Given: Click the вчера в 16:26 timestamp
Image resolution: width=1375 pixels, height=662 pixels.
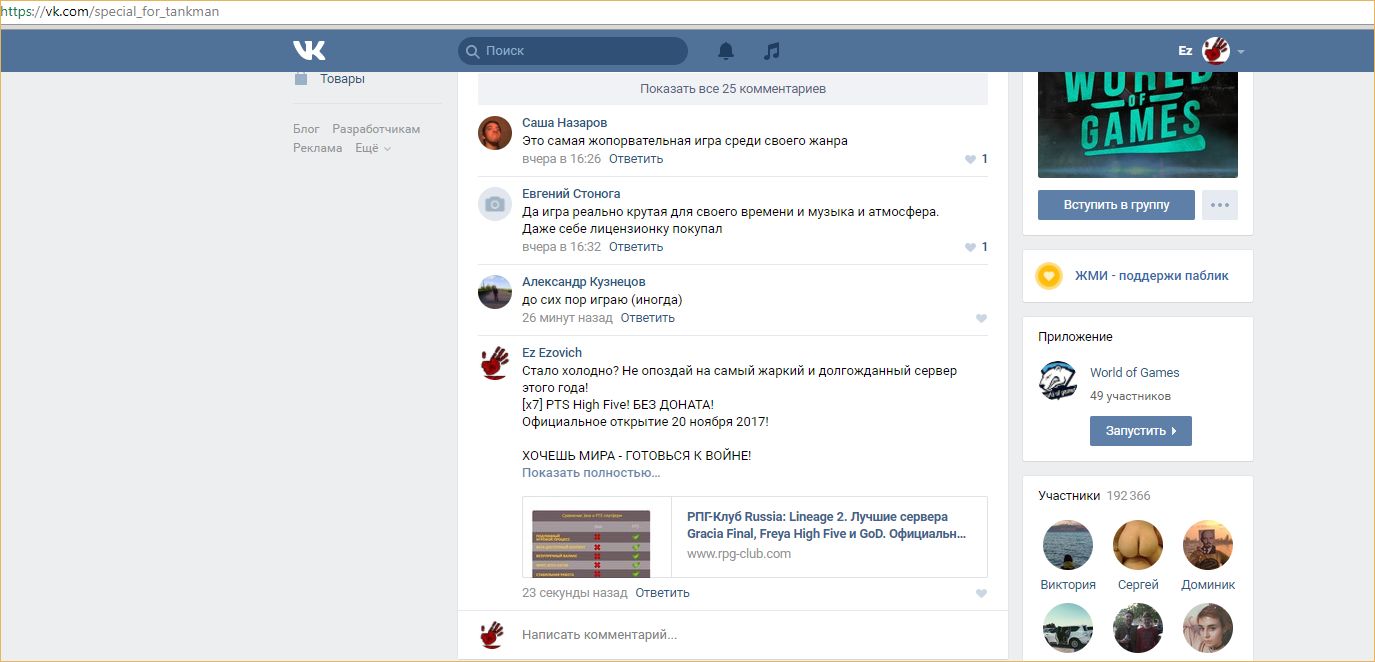Looking at the screenshot, I should (x=562, y=159).
